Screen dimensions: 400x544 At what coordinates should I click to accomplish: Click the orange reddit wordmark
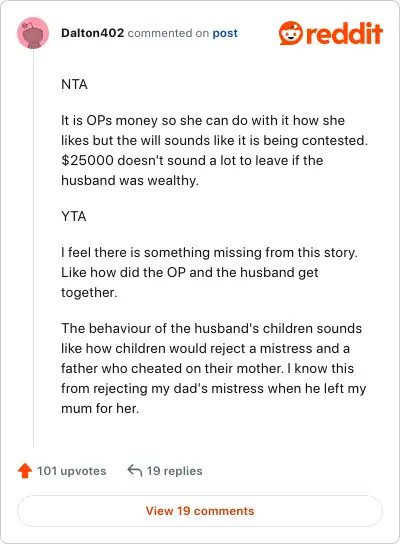344,34
